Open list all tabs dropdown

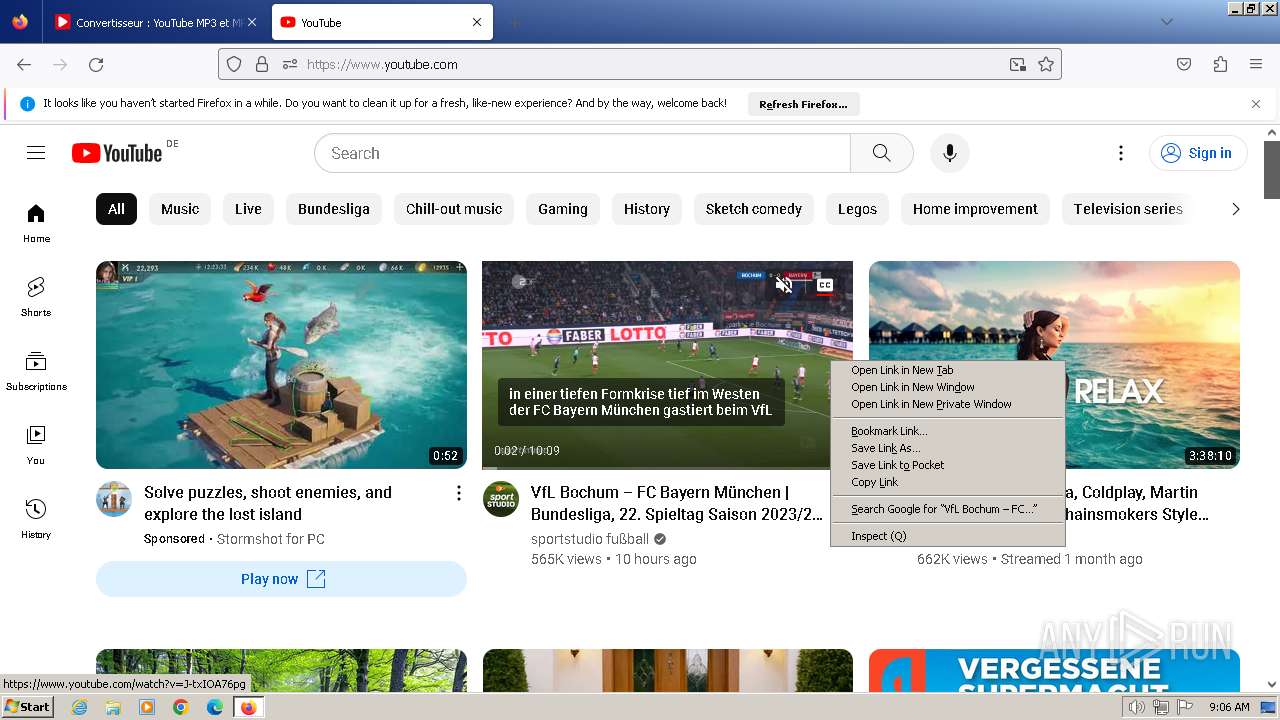1167,22
